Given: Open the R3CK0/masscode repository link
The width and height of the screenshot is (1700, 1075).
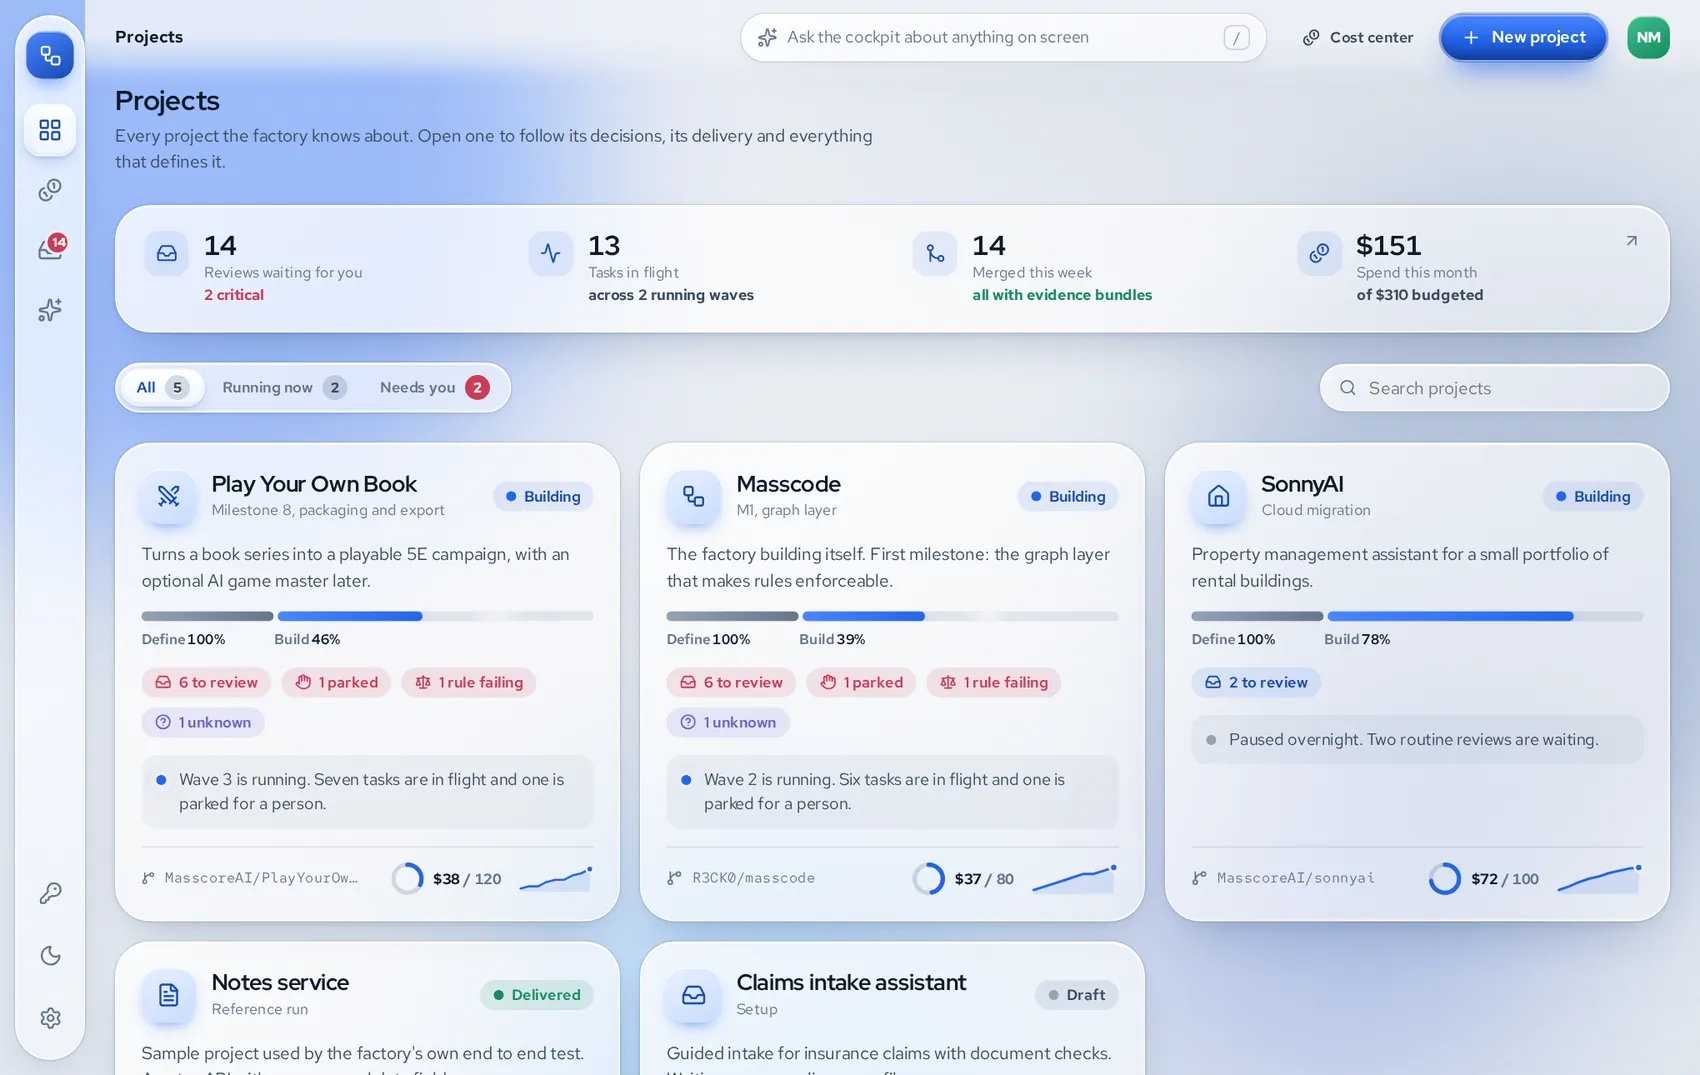Looking at the screenshot, I should tap(741, 878).
